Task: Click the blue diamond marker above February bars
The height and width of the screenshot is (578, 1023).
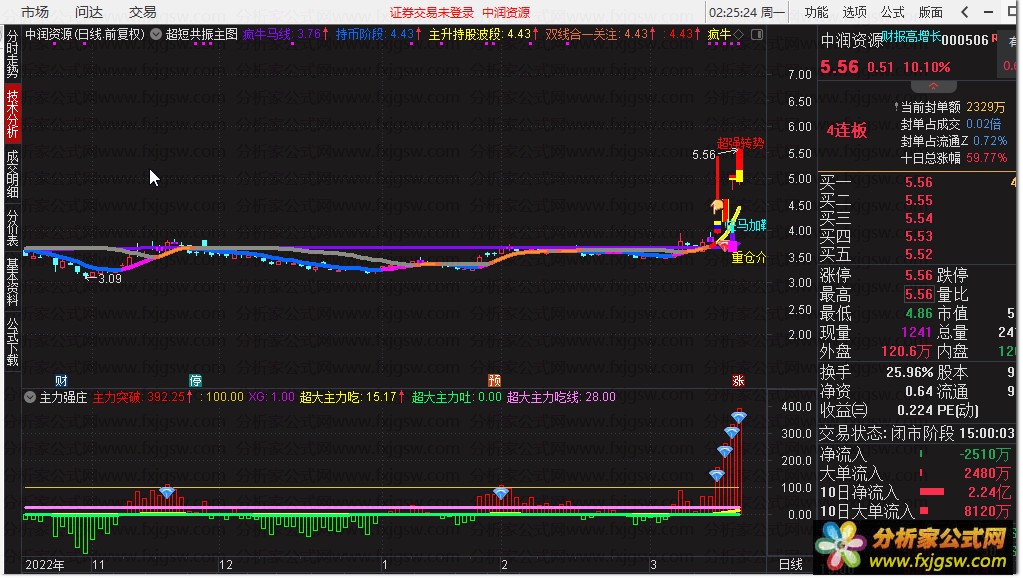Action: click(x=501, y=494)
